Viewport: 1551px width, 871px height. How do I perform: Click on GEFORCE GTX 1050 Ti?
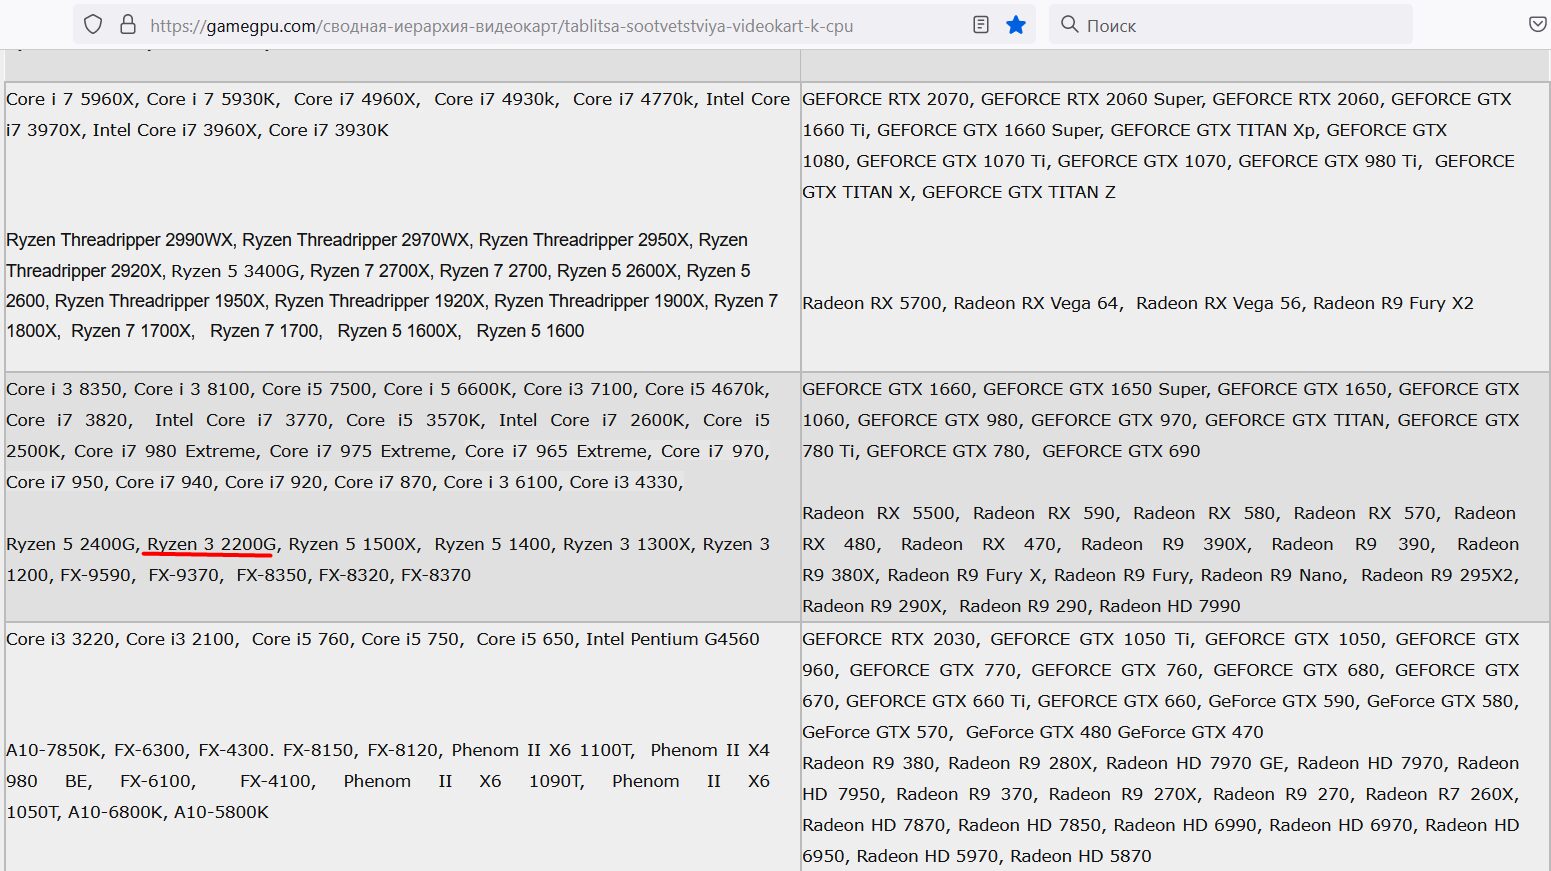pos(1091,639)
